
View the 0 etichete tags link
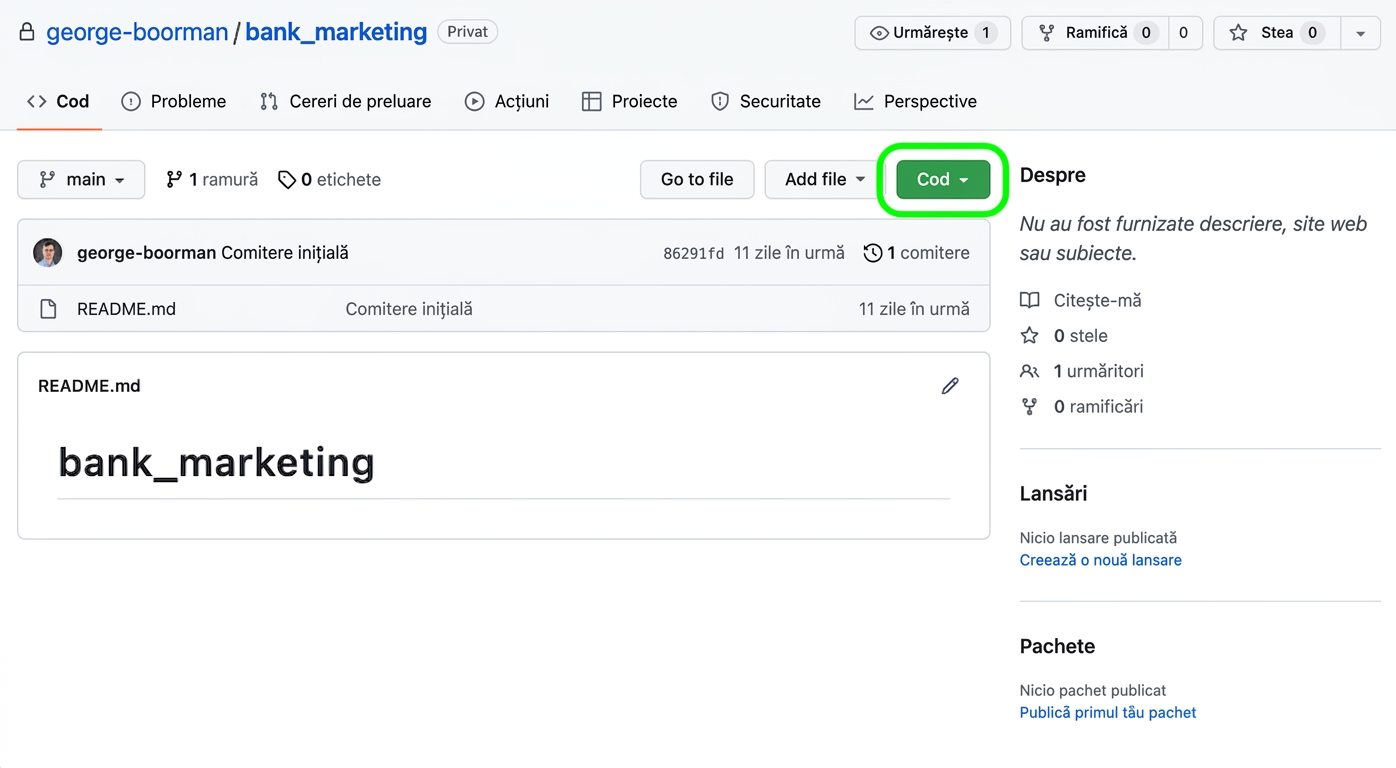pos(329,179)
